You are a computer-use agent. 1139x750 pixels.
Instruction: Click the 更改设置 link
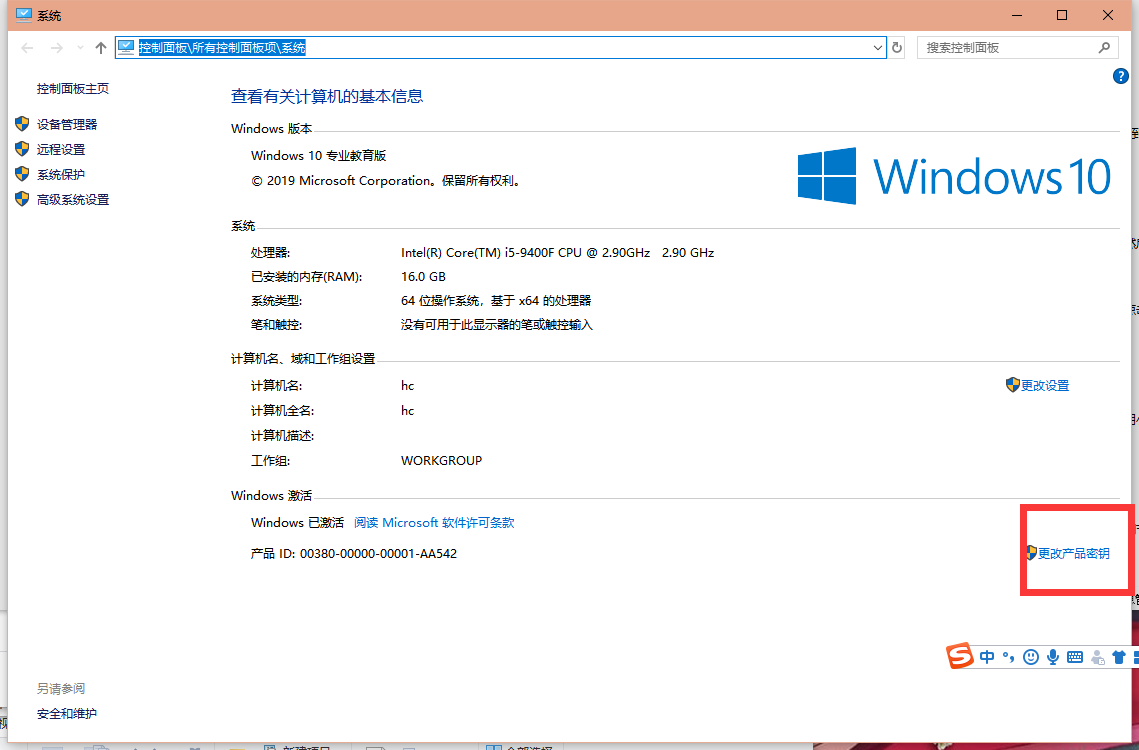coord(1045,385)
